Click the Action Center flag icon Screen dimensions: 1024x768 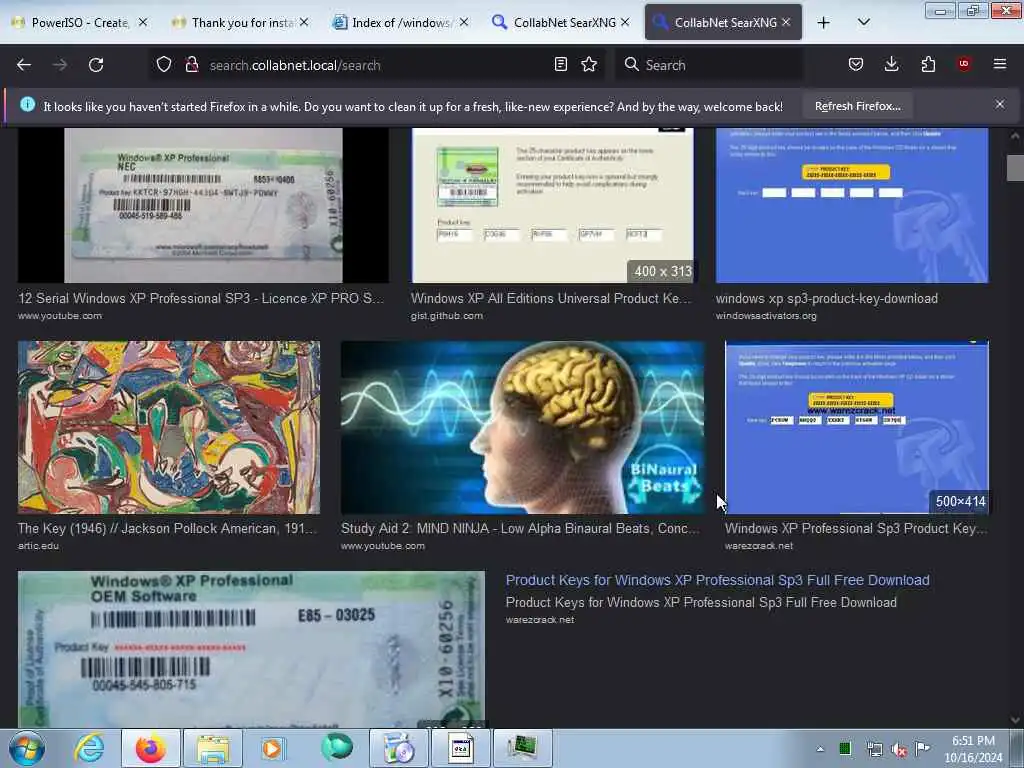pyautogui.click(x=922, y=749)
